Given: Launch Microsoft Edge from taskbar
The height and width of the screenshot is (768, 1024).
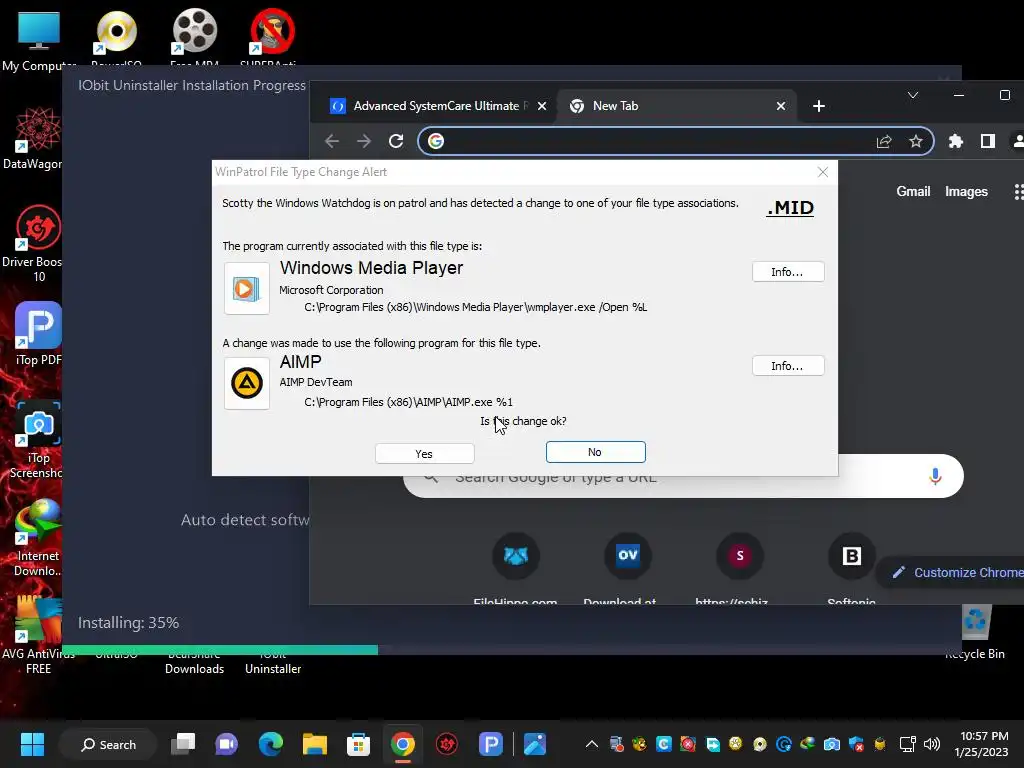Looking at the screenshot, I should point(270,744).
